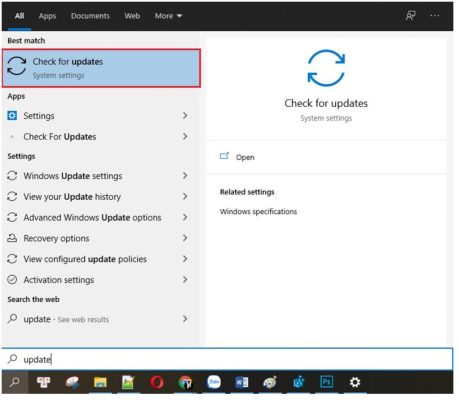Open Settings gear in the taskbar
The width and height of the screenshot is (459, 400).
(x=355, y=382)
